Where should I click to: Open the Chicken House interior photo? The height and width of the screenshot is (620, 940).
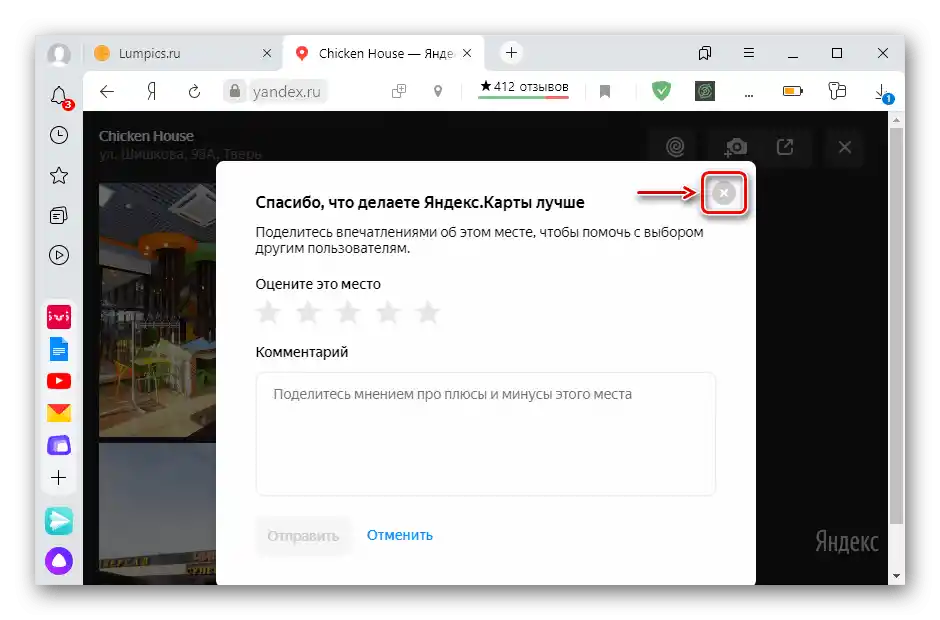(x=157, y=310)
